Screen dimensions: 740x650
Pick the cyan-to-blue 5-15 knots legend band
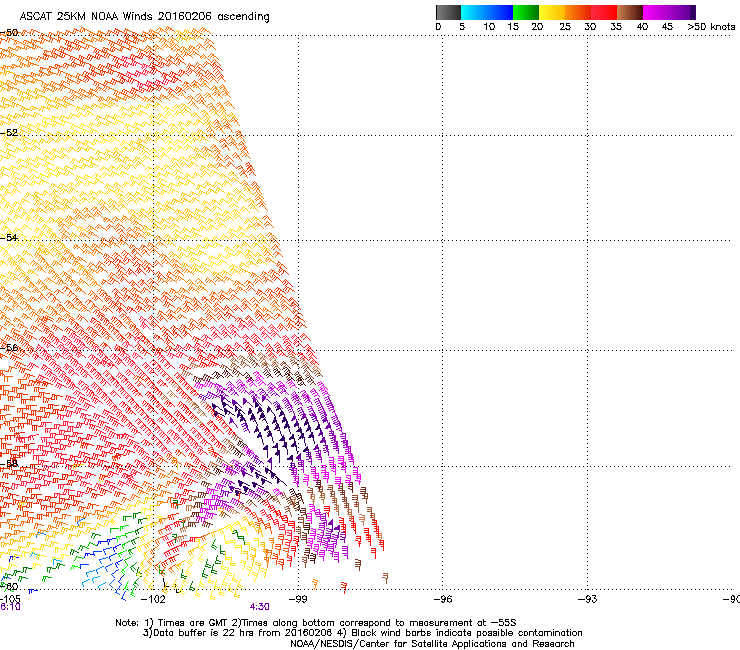(487, 12)
